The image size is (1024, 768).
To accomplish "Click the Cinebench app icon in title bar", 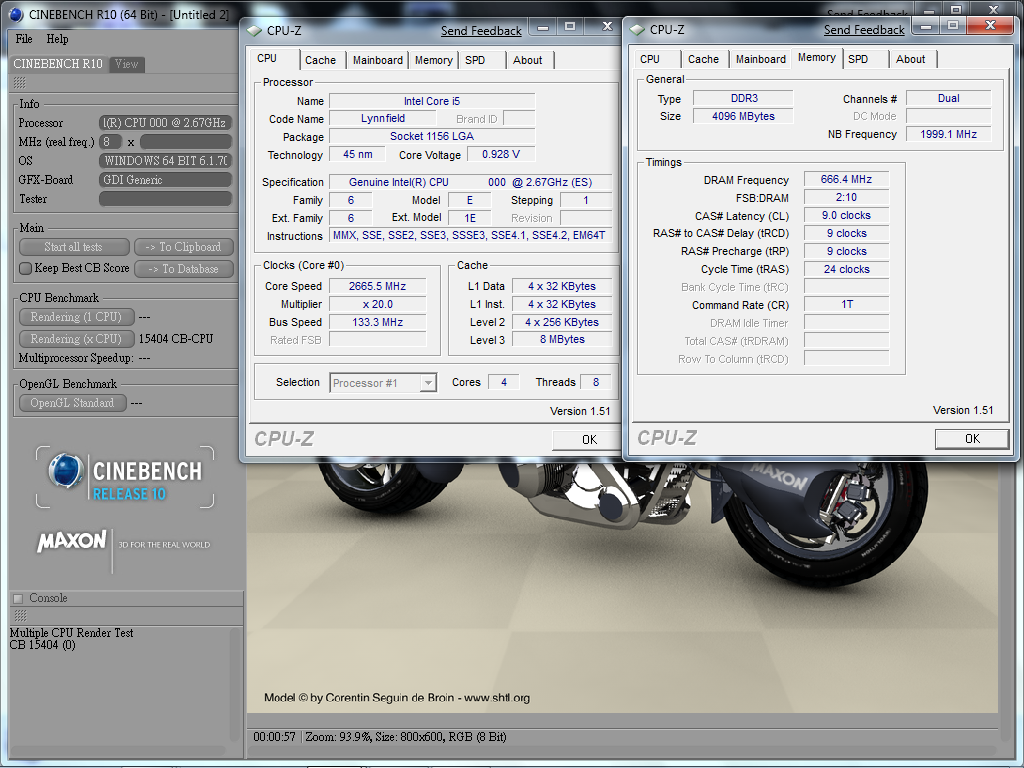I will tap(16, 14).
